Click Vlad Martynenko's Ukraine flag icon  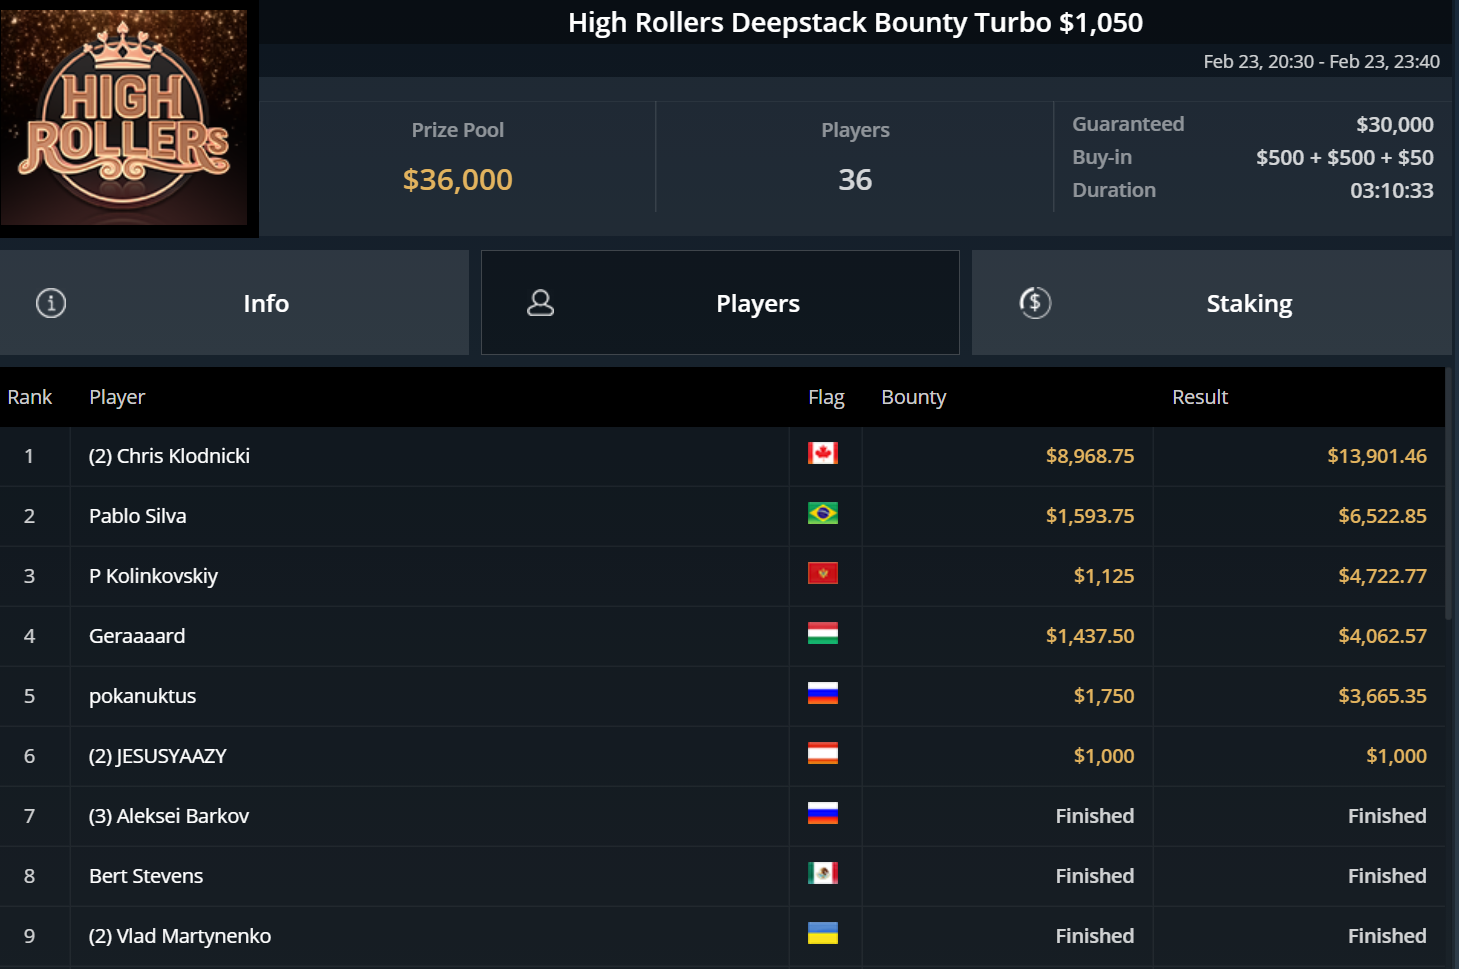pyautogui.click(x=822, y=934)
